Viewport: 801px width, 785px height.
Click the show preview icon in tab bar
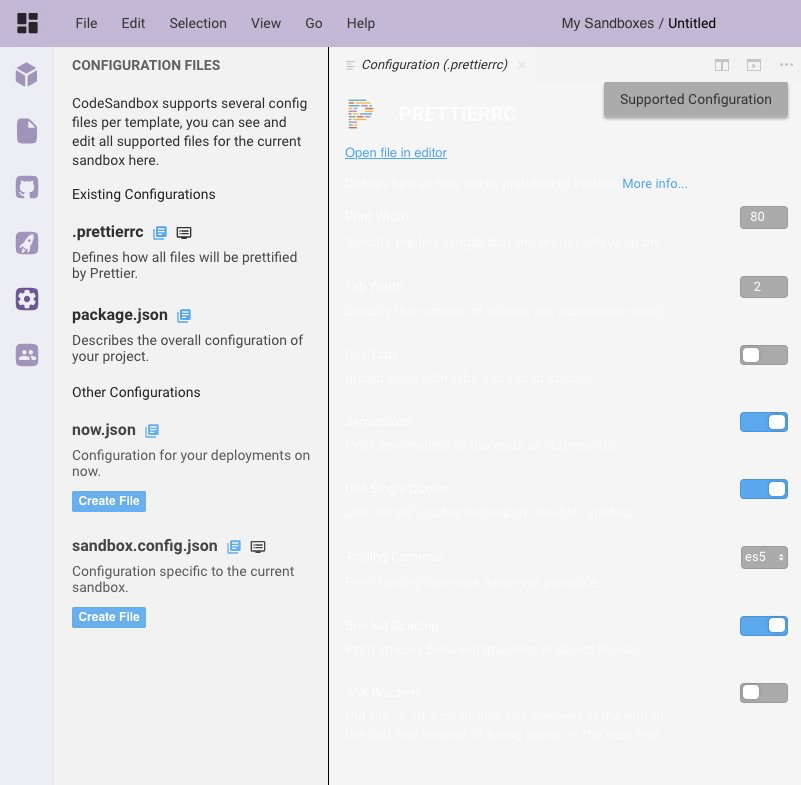(754, 65)
